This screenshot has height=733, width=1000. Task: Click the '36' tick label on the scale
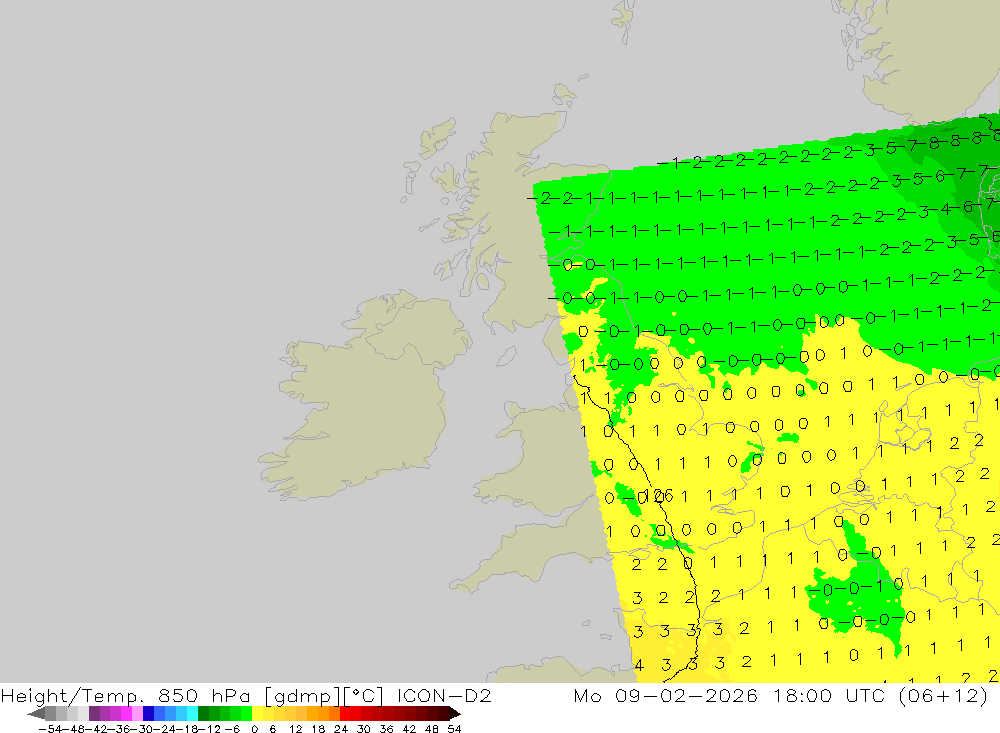386,729
